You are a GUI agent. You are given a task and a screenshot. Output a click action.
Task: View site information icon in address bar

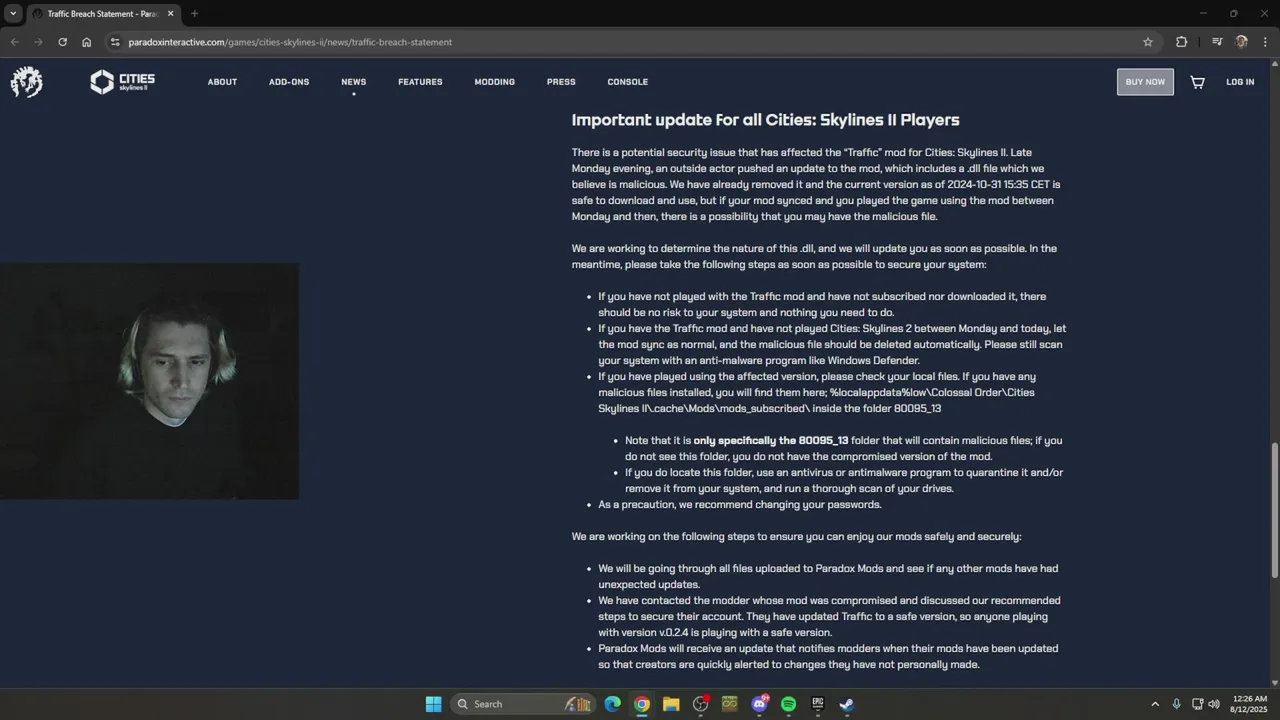(x=115, y=42)
